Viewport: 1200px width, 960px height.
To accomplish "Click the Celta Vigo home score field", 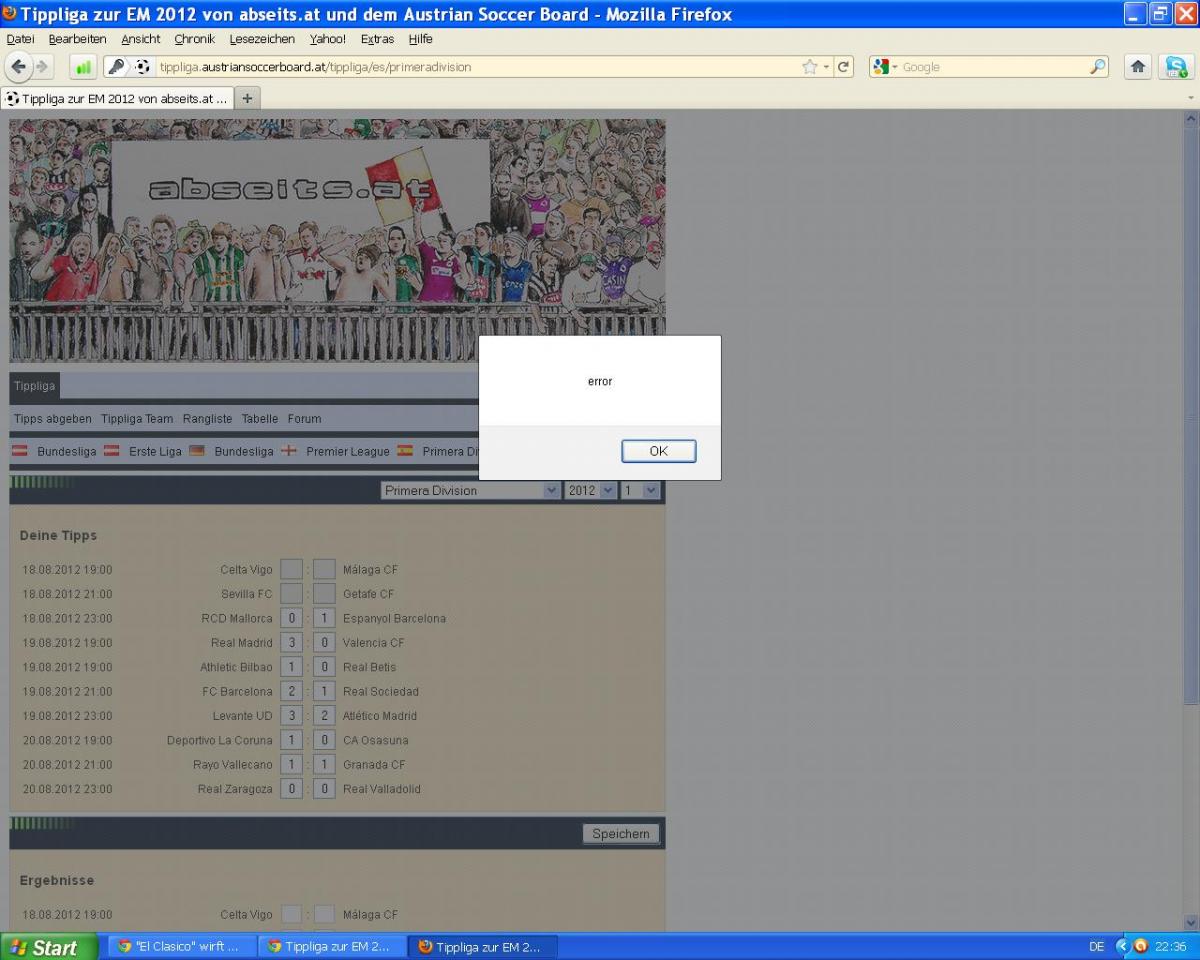I will coord(291,569).
